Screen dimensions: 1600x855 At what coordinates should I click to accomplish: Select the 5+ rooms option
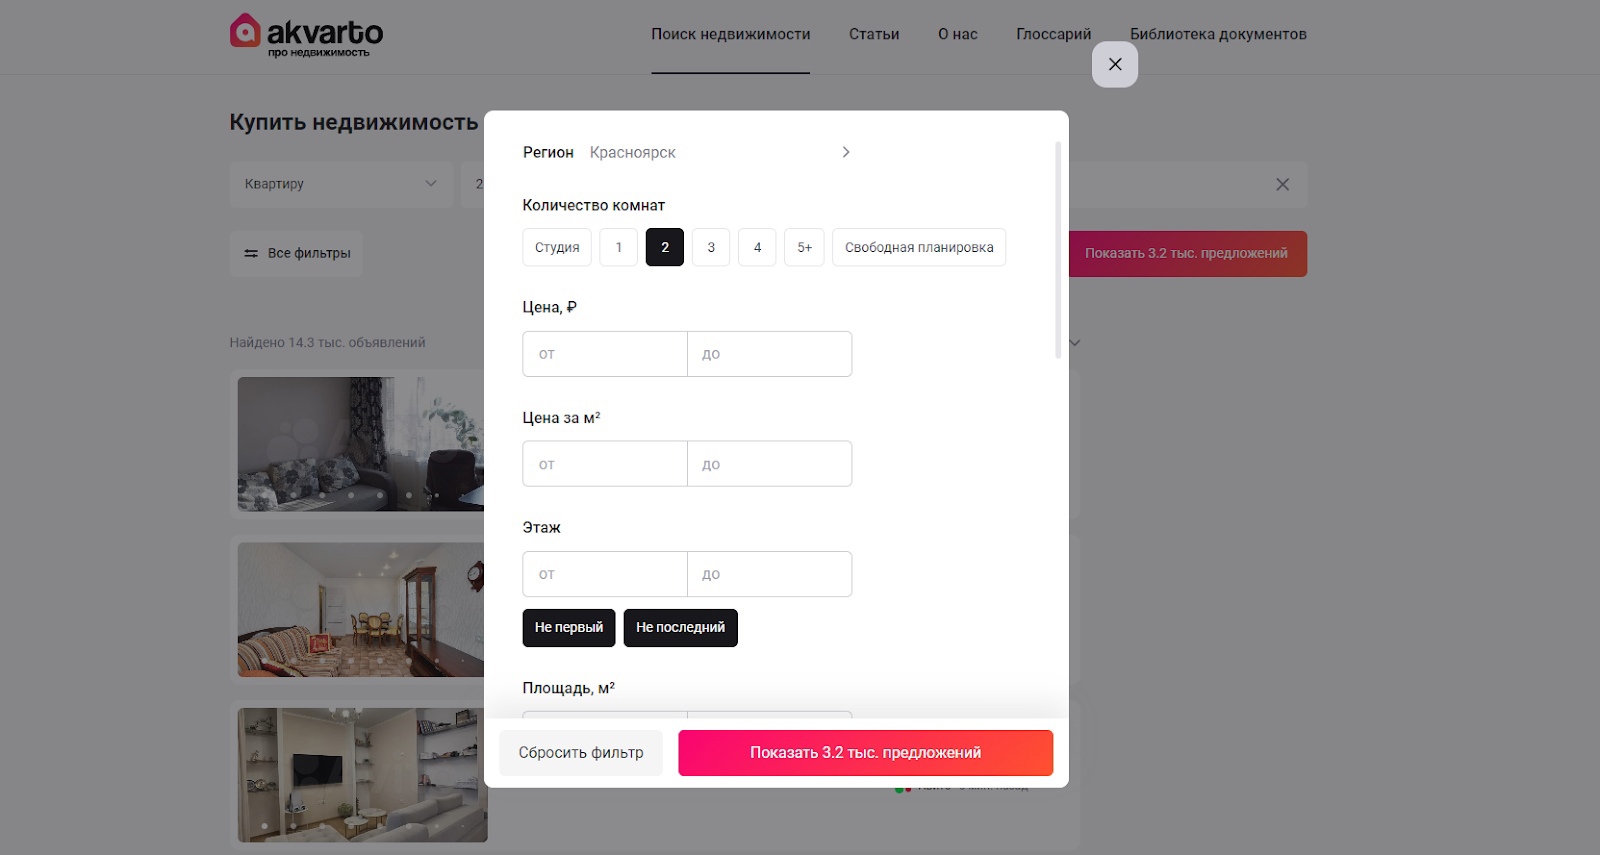(x=804, y=247)
